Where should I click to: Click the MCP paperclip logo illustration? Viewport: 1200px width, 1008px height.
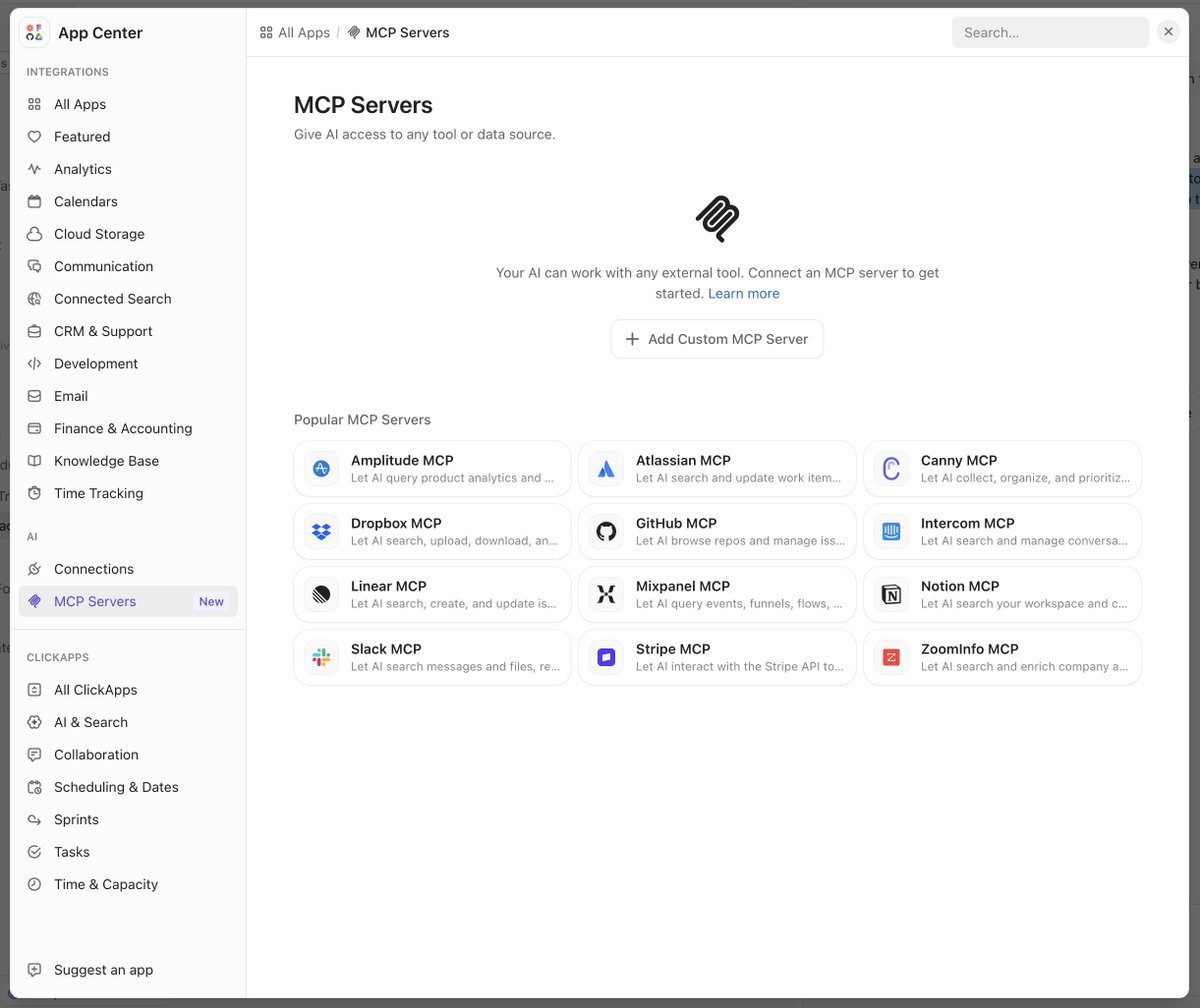[x=717, y=219]
